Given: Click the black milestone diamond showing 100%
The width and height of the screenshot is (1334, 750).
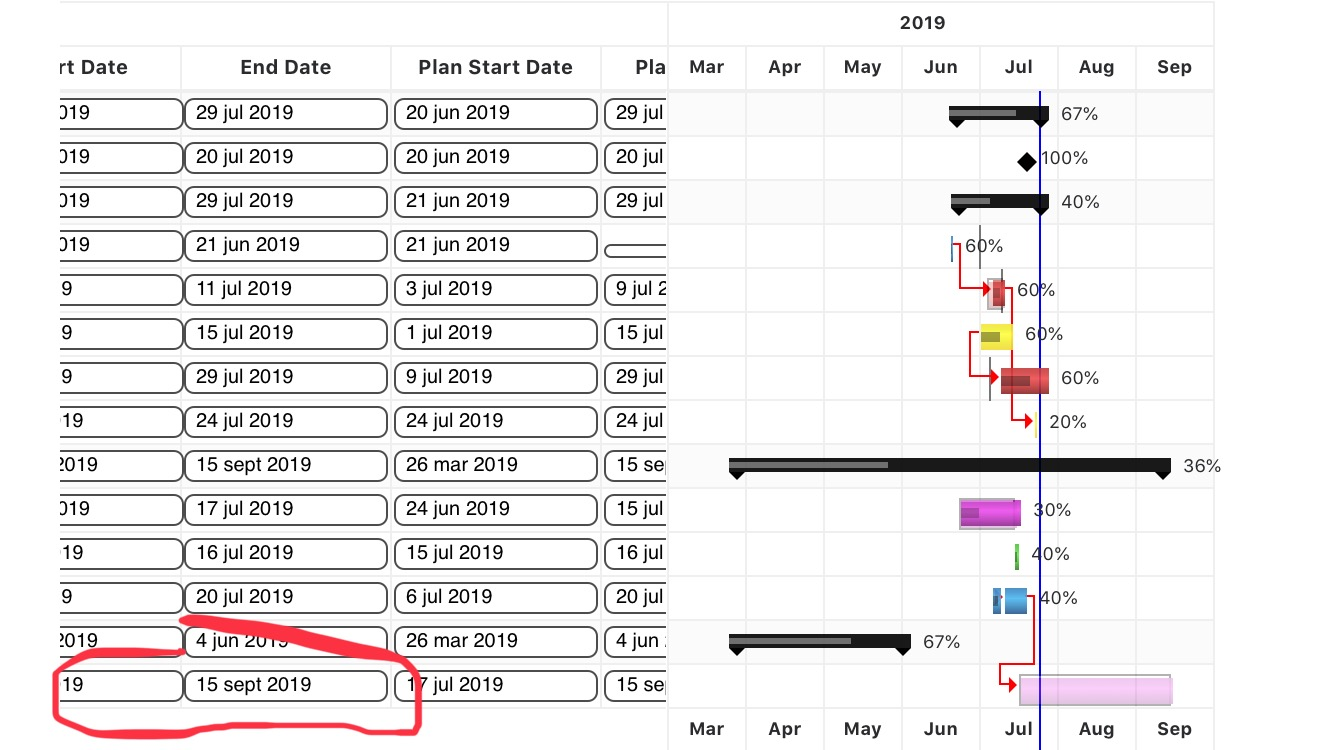Looking at the screenshot, I should click(x=1026, y=158).
